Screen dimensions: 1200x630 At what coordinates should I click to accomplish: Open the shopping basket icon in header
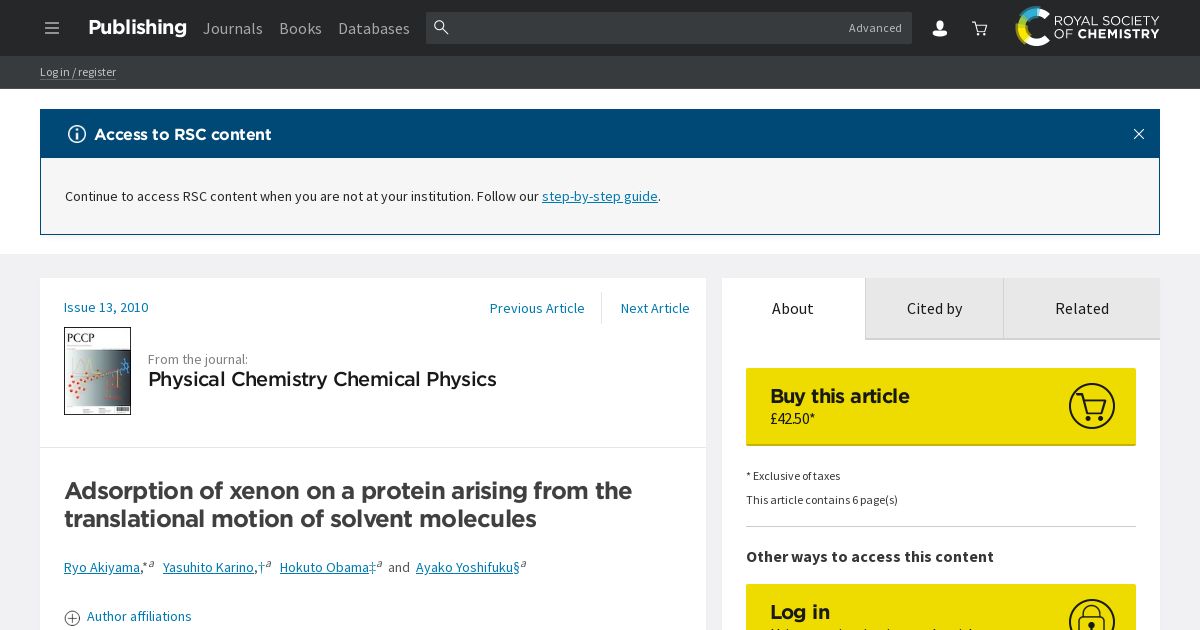point(980,28)
